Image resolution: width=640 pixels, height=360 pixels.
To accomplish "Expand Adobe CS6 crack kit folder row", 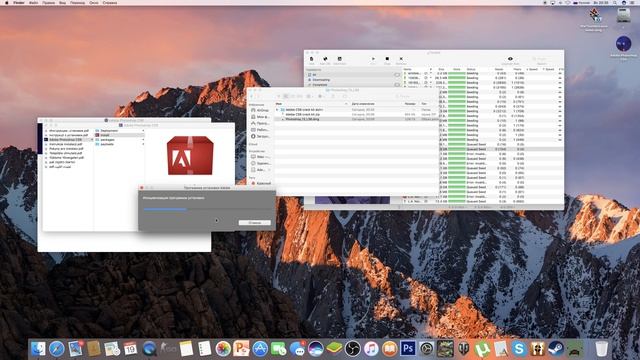I will click(278, 110).
